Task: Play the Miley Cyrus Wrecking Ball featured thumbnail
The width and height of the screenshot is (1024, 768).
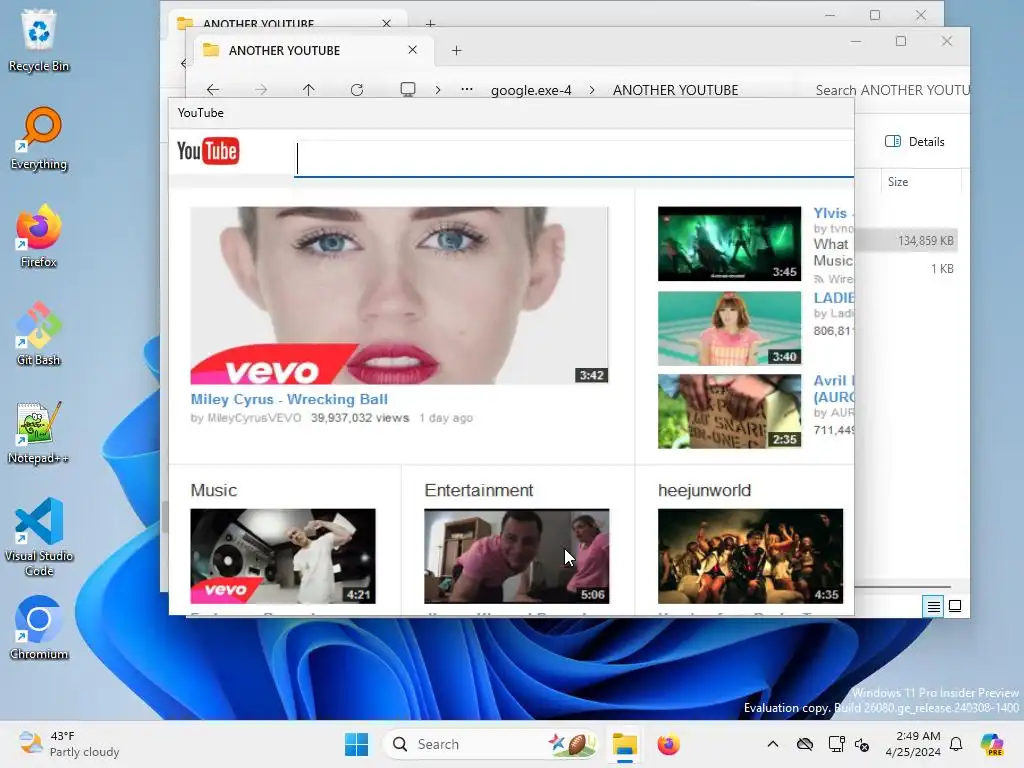Action: point(399,295)
